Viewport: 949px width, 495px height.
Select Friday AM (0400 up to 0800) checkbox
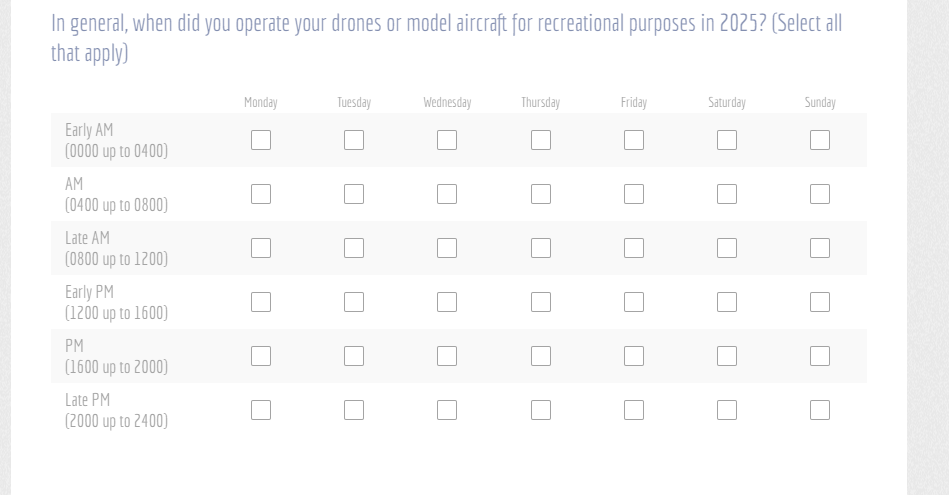coord(634,194)
